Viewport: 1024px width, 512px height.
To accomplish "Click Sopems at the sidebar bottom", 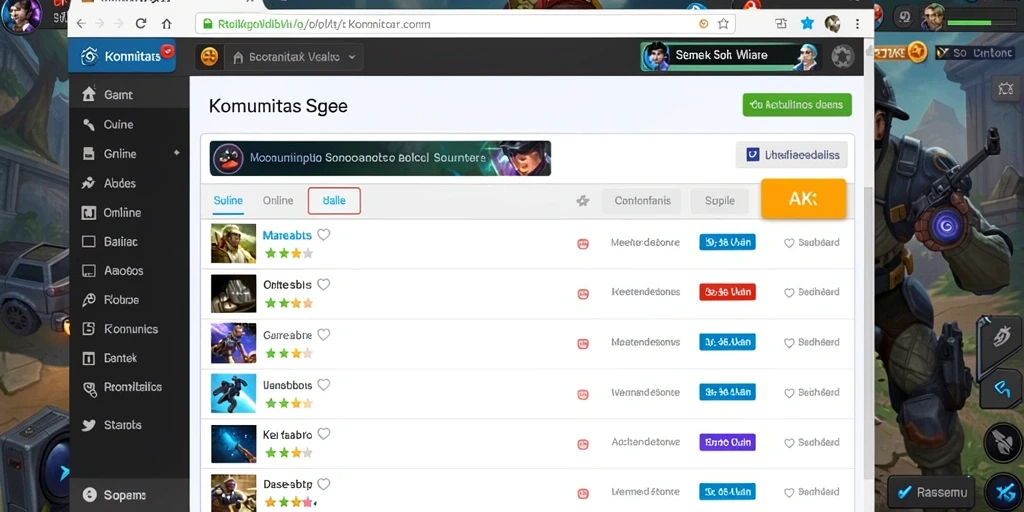I will click(x=129, y=495).
